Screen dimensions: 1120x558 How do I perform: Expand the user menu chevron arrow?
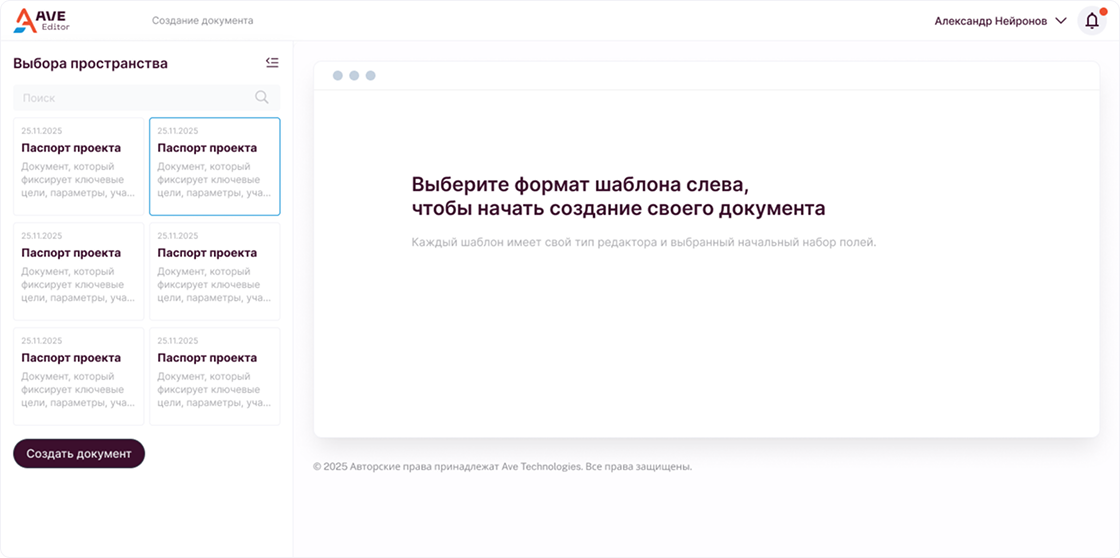pos(1061,21)
